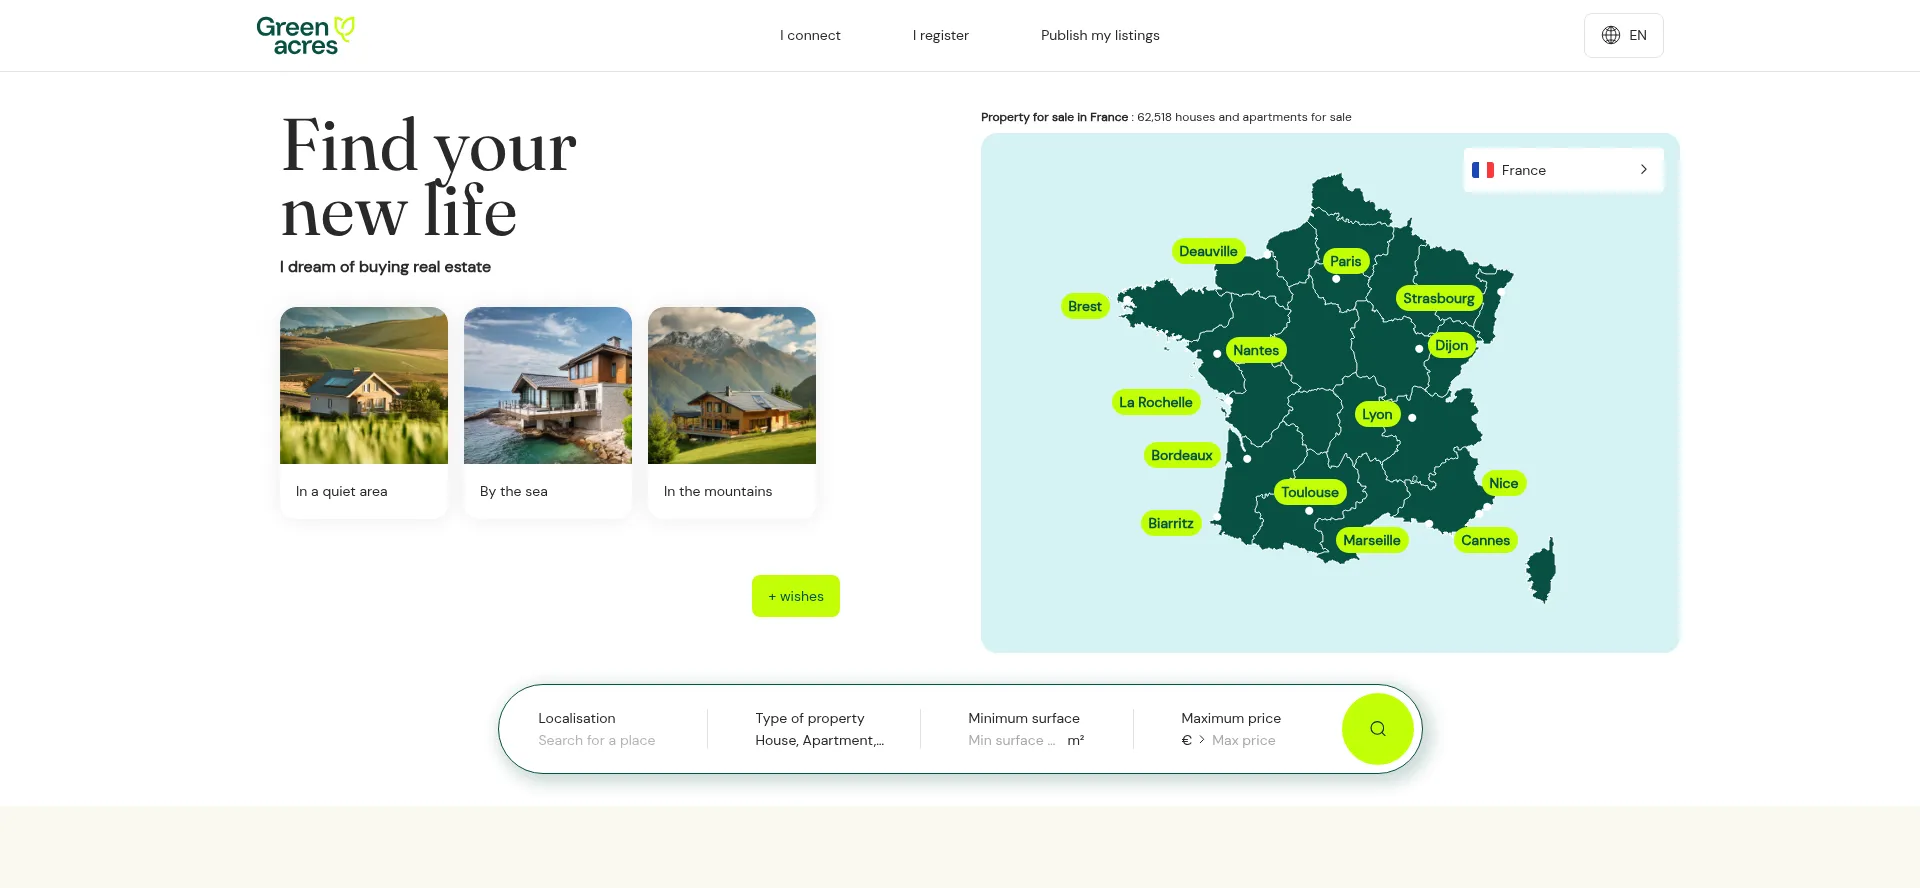Click the French flag icon

tap(1482, 170)
